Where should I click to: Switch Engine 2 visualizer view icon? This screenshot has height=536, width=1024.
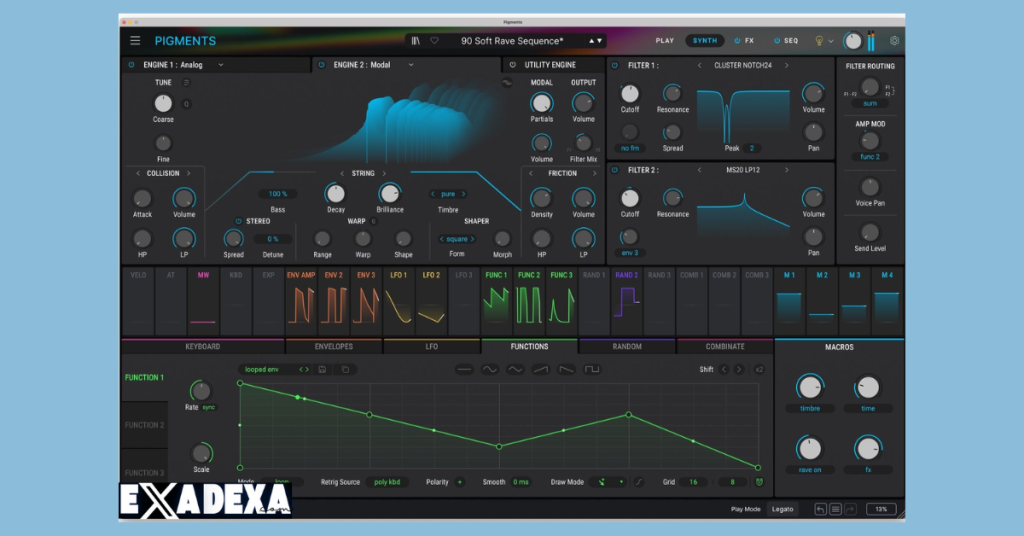coord(507,83)
